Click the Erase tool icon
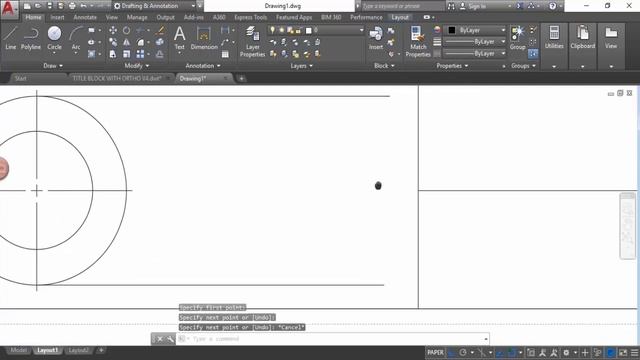 (160, 30)
